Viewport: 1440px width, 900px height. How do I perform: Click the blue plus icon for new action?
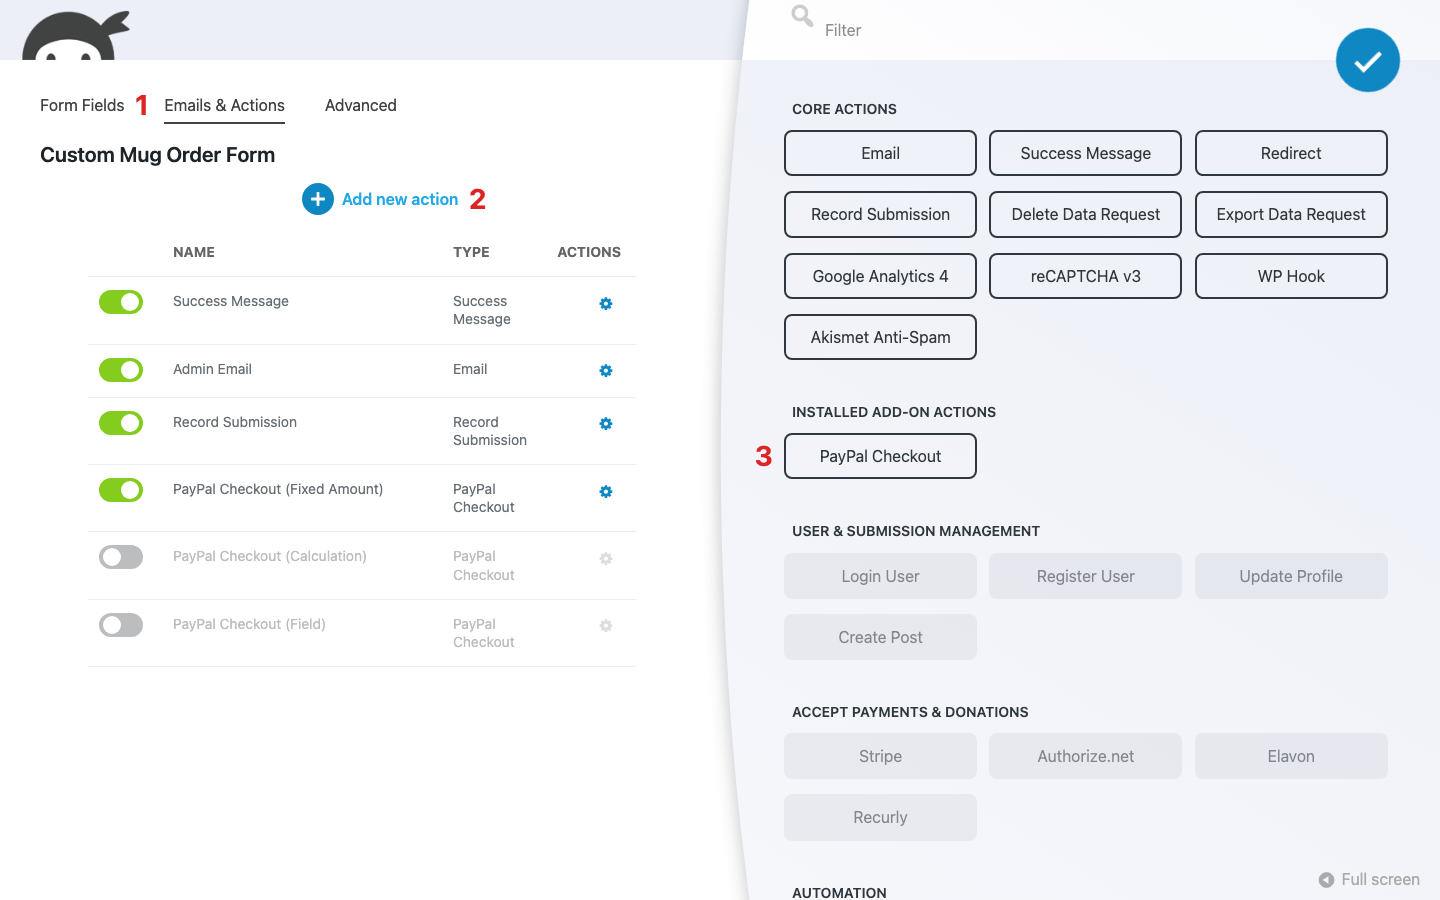(318, 199)
